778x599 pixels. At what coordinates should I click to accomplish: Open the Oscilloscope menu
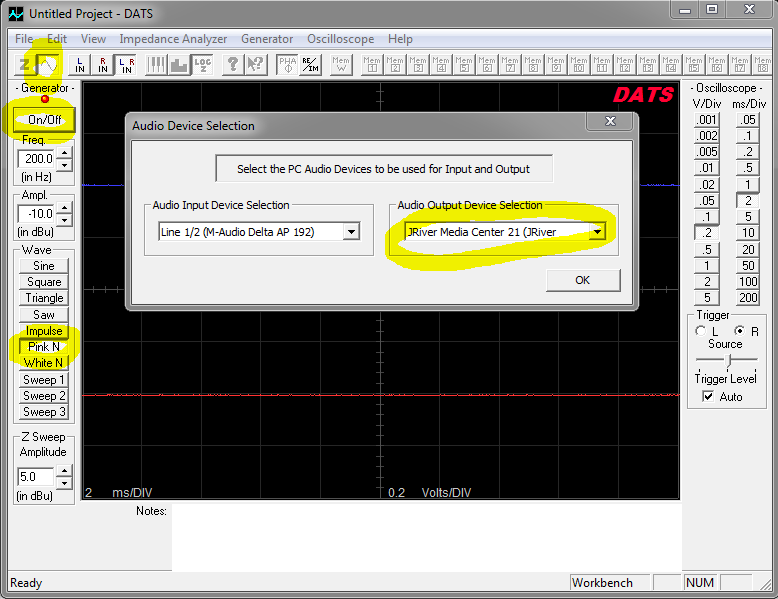[x=340, y=39]
